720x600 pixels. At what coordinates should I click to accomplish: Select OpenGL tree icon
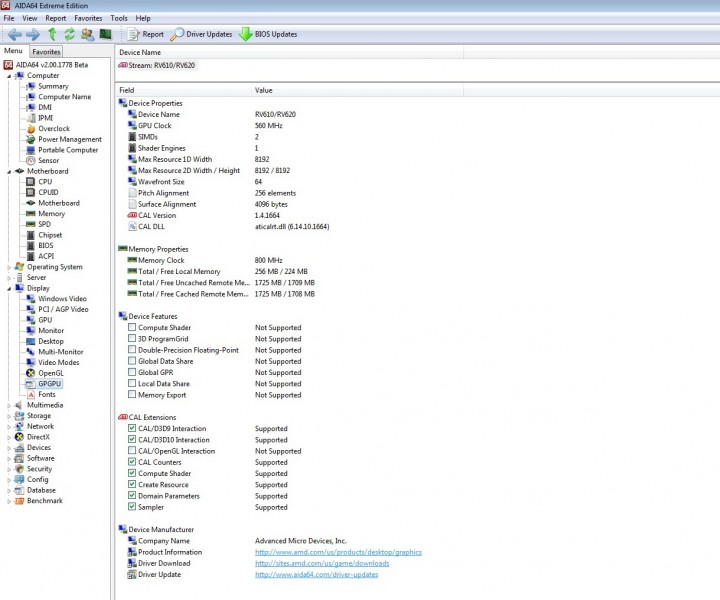31,373
